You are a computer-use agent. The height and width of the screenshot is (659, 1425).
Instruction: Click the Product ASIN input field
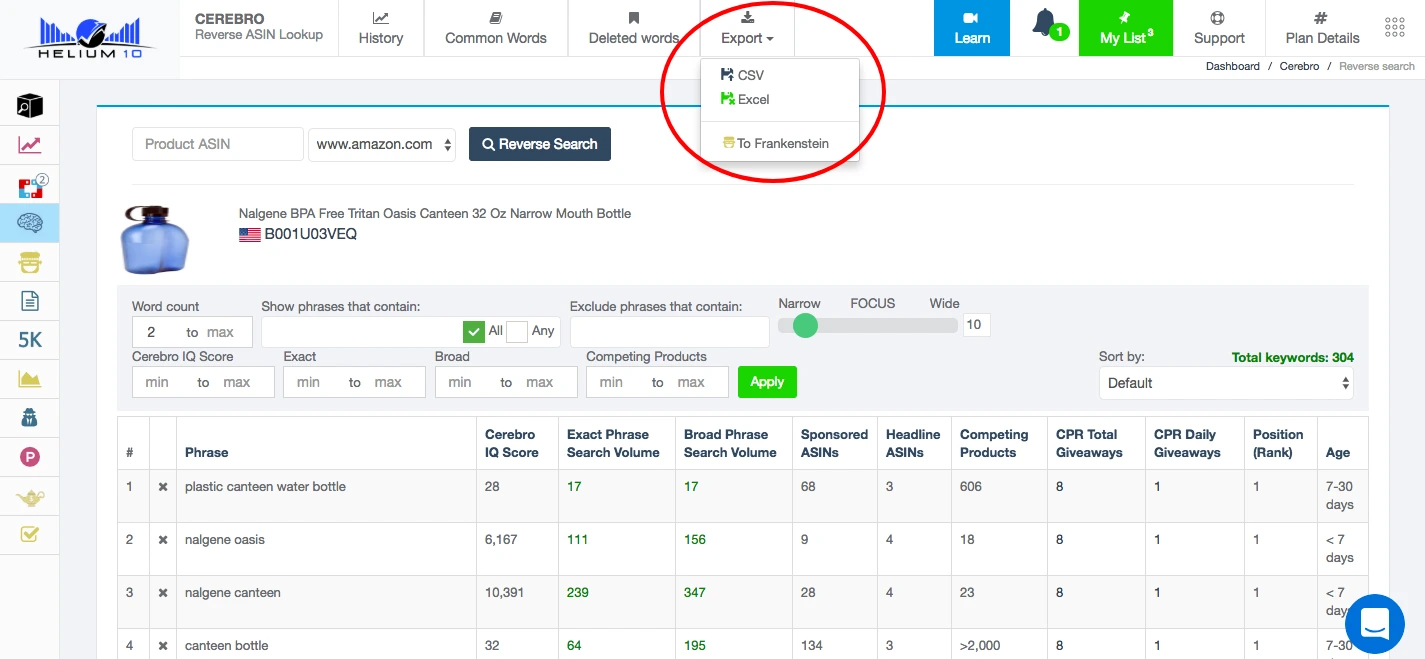(x=217, y=144)
